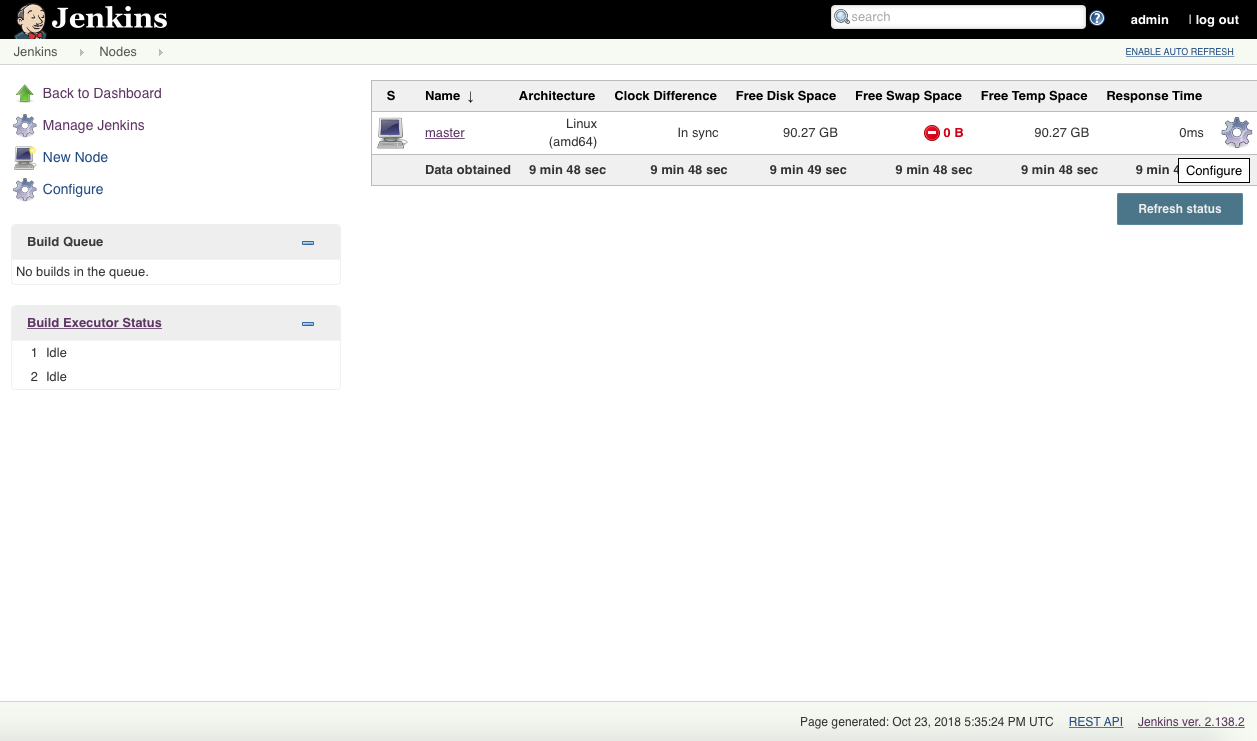
Task: Click the 'Data obtained' row label
Action: pos(468,170)
